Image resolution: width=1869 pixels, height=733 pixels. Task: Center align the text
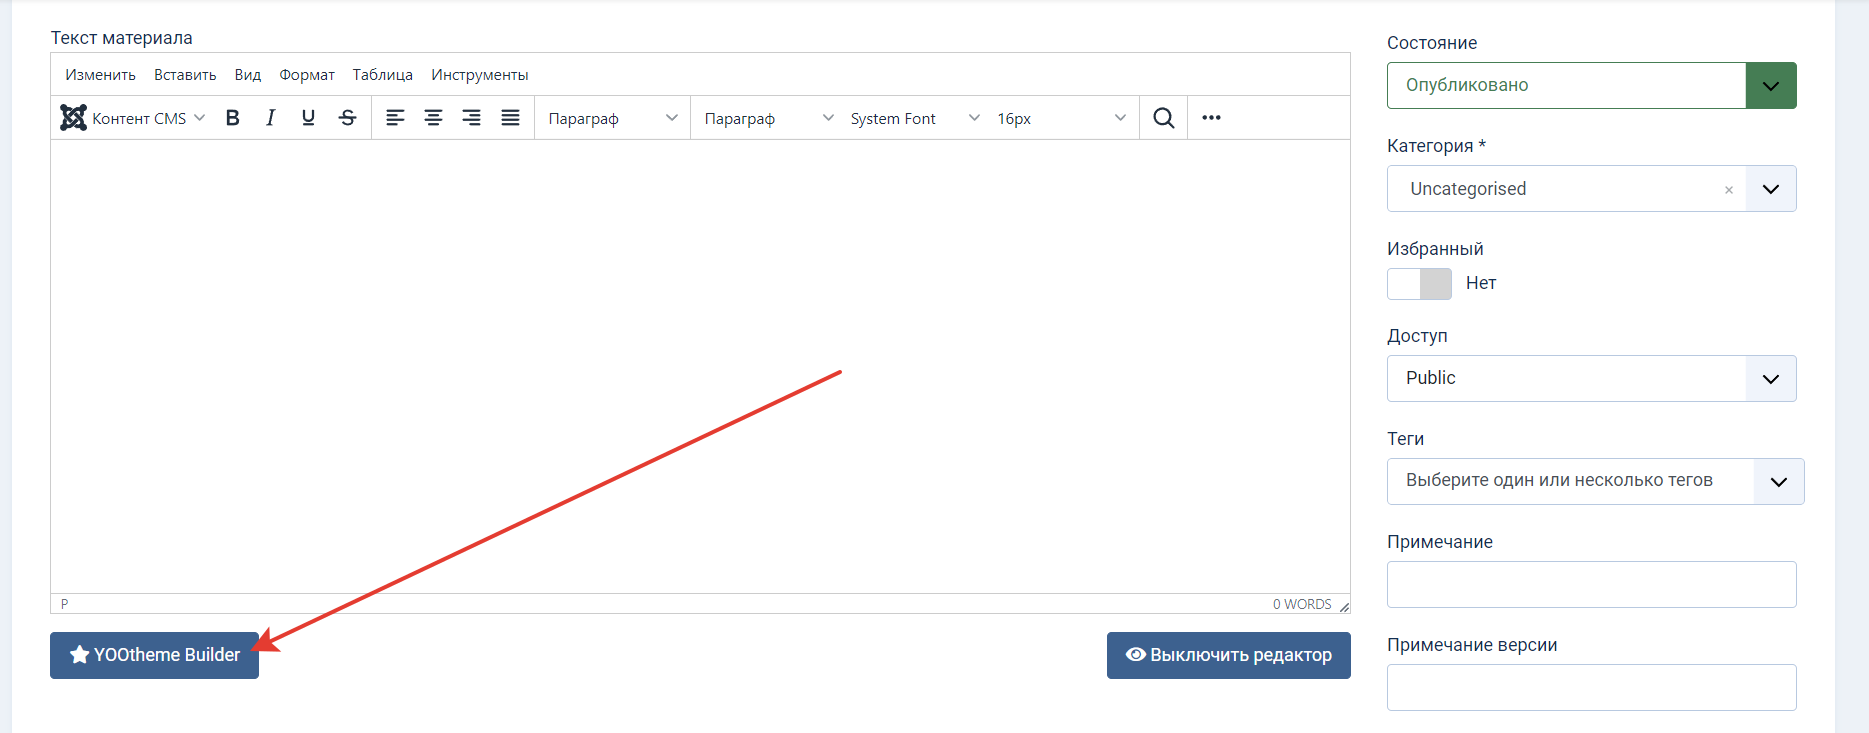[x=433, y=118]
